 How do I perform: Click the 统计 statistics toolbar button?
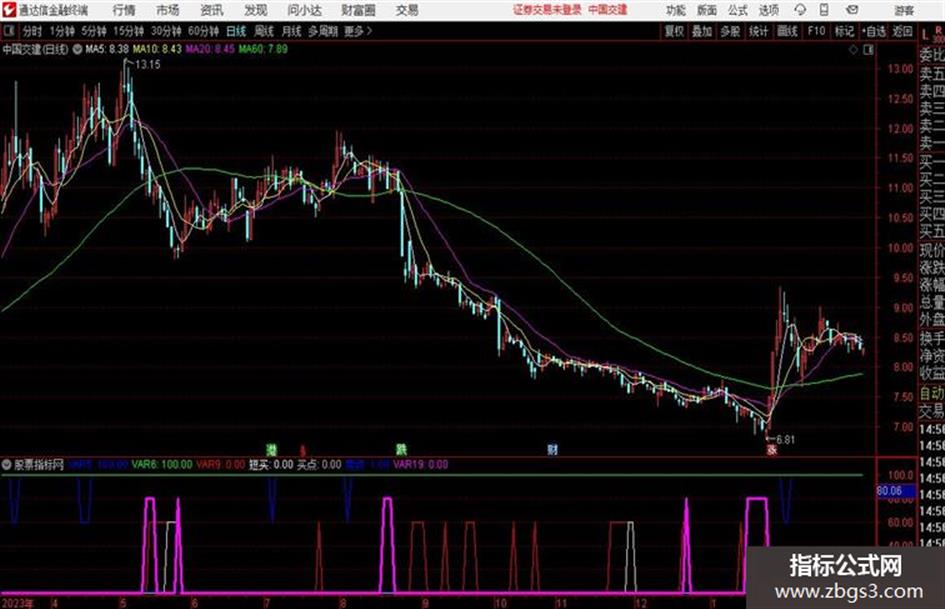pos(758,31)
